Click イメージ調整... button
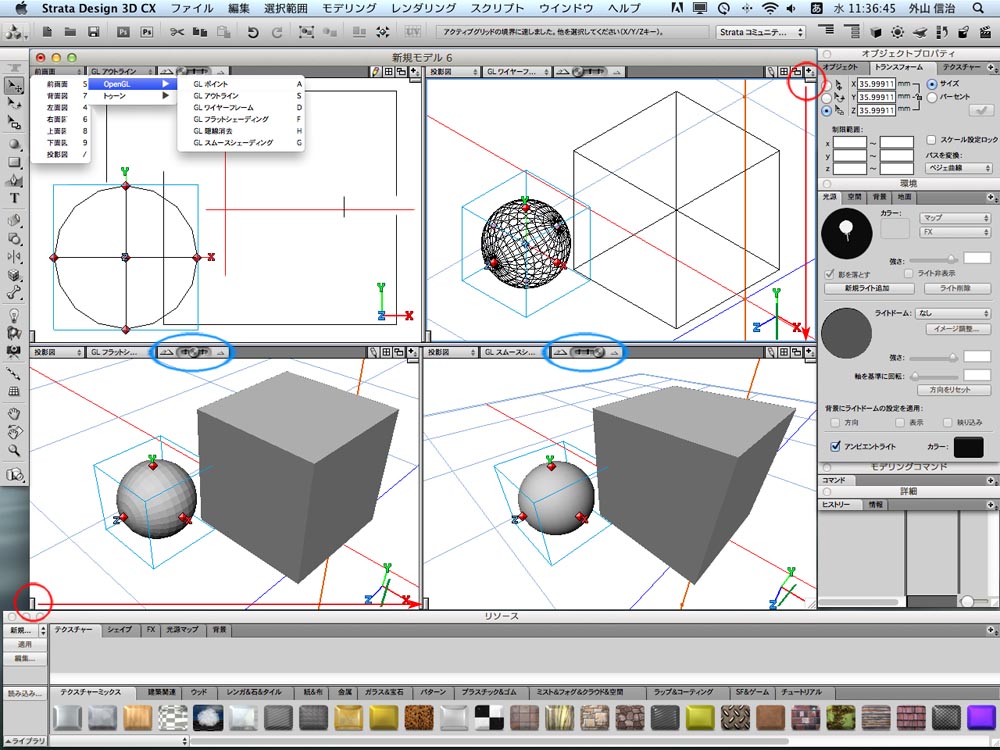Image resolution: width=1000 pixels, height=750 pixels. (x=957, y=329)
